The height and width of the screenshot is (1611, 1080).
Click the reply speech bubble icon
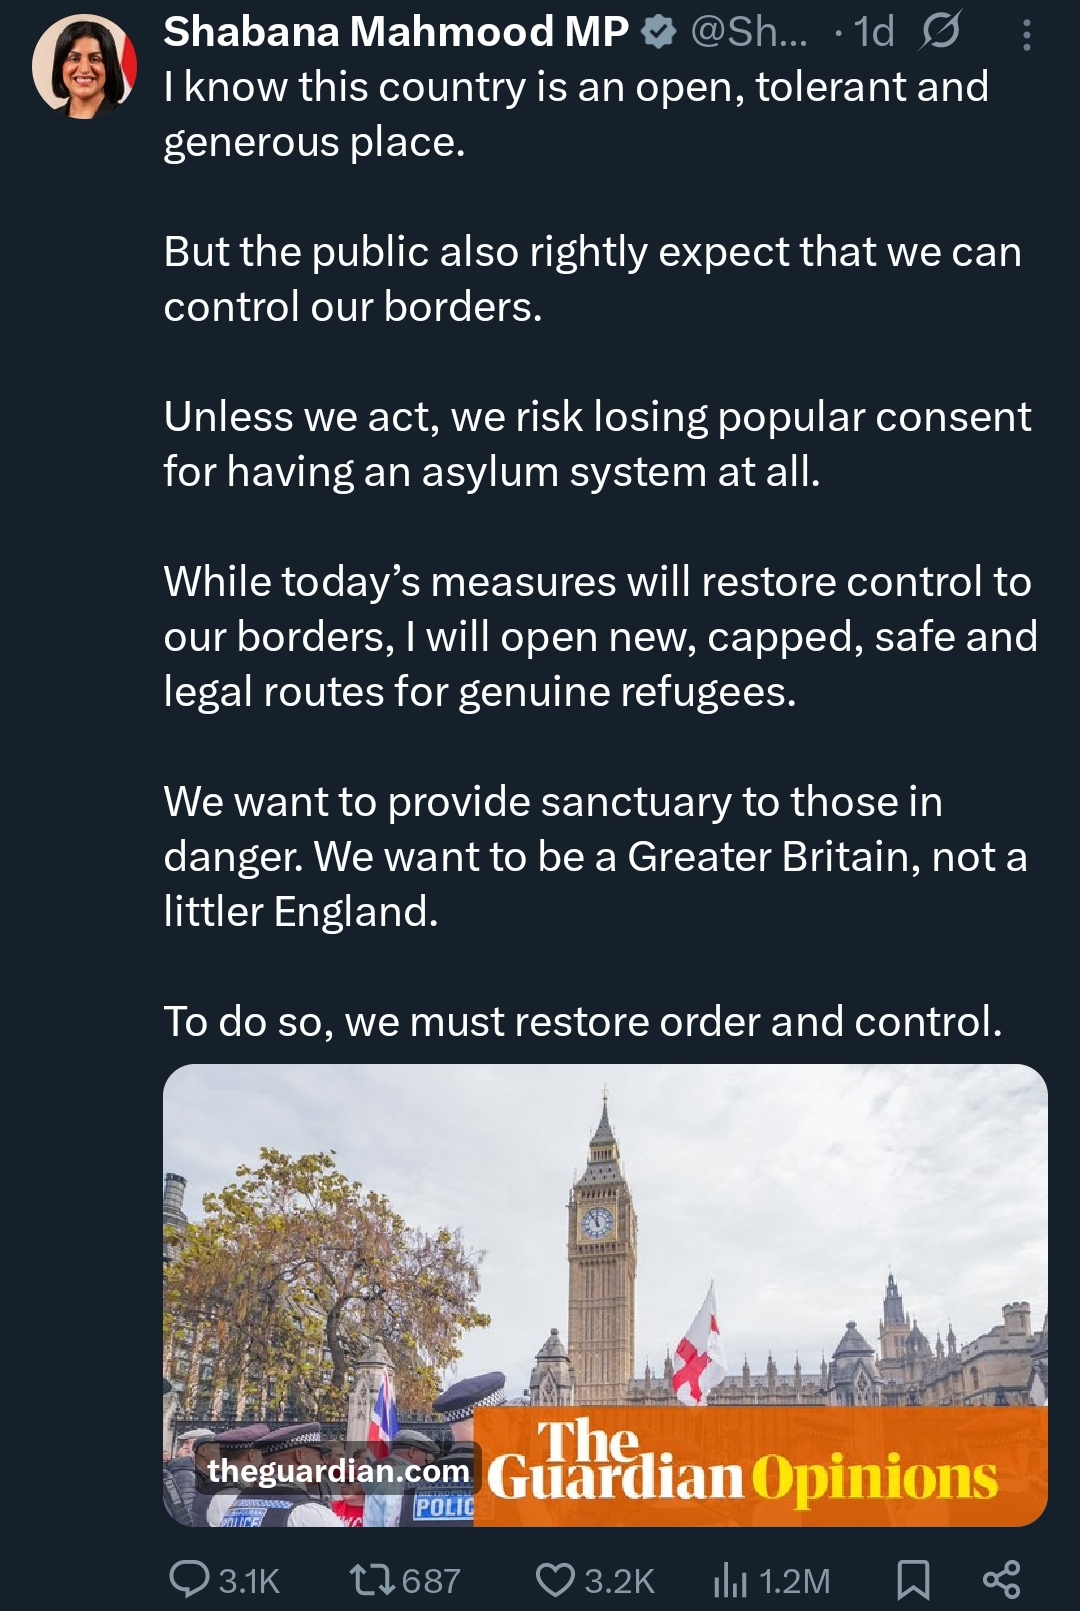point(188,1579)
